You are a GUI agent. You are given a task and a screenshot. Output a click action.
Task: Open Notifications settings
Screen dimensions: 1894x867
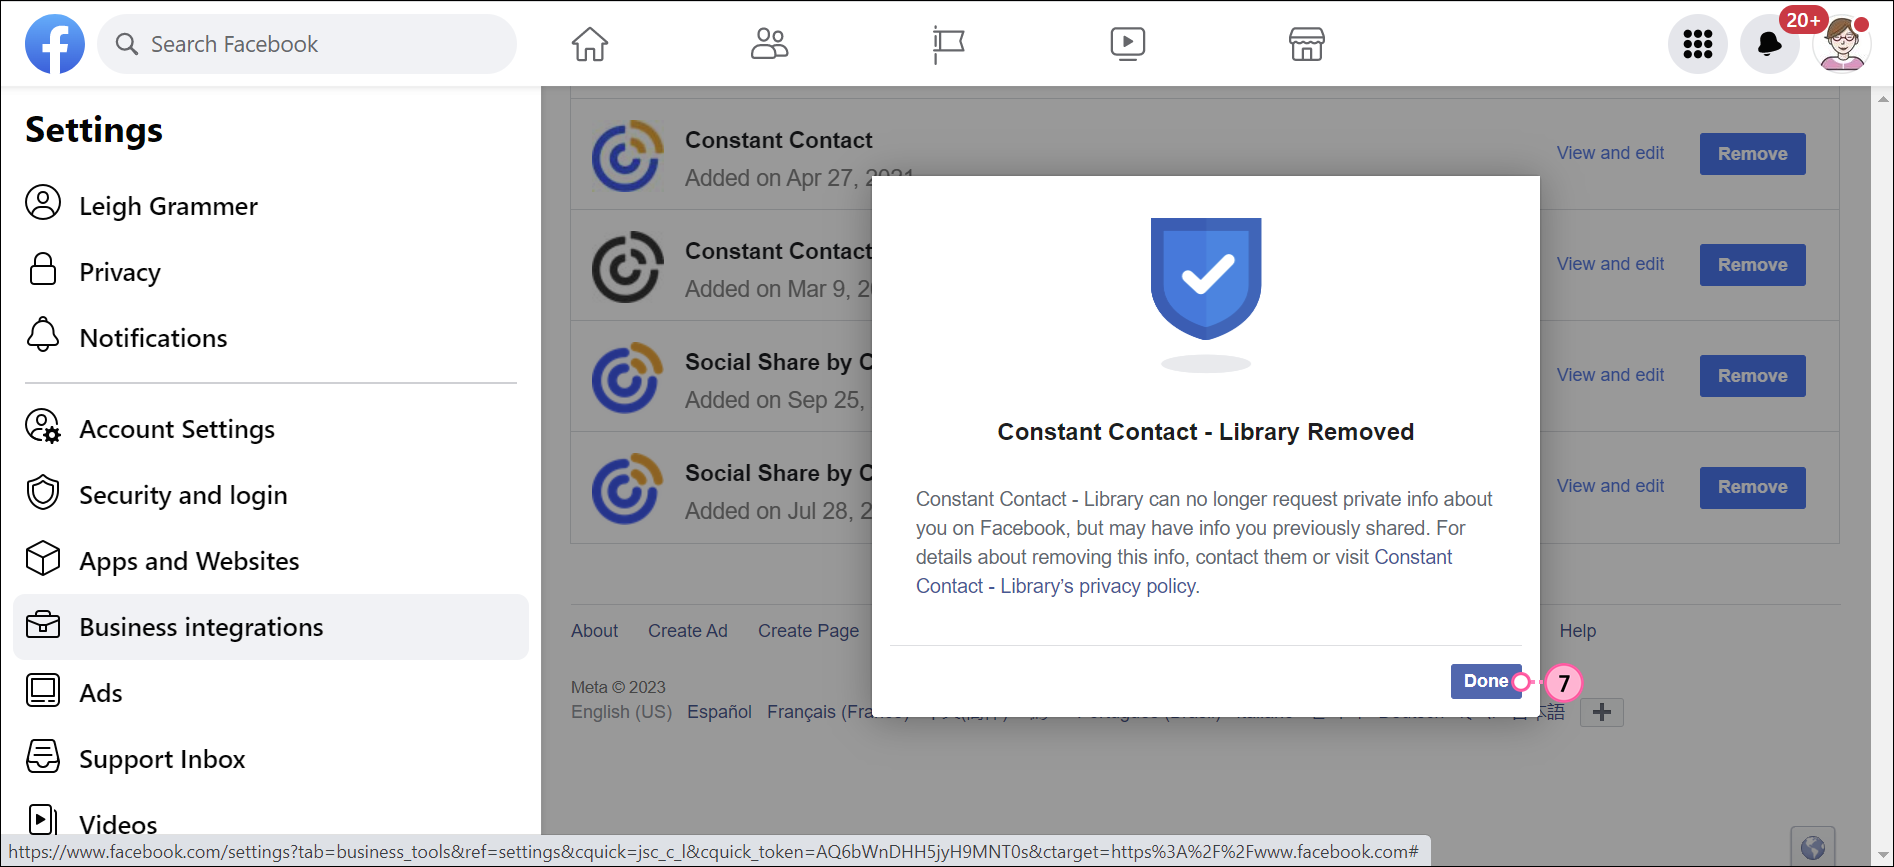pyautogui.click(x=271, y=337)
